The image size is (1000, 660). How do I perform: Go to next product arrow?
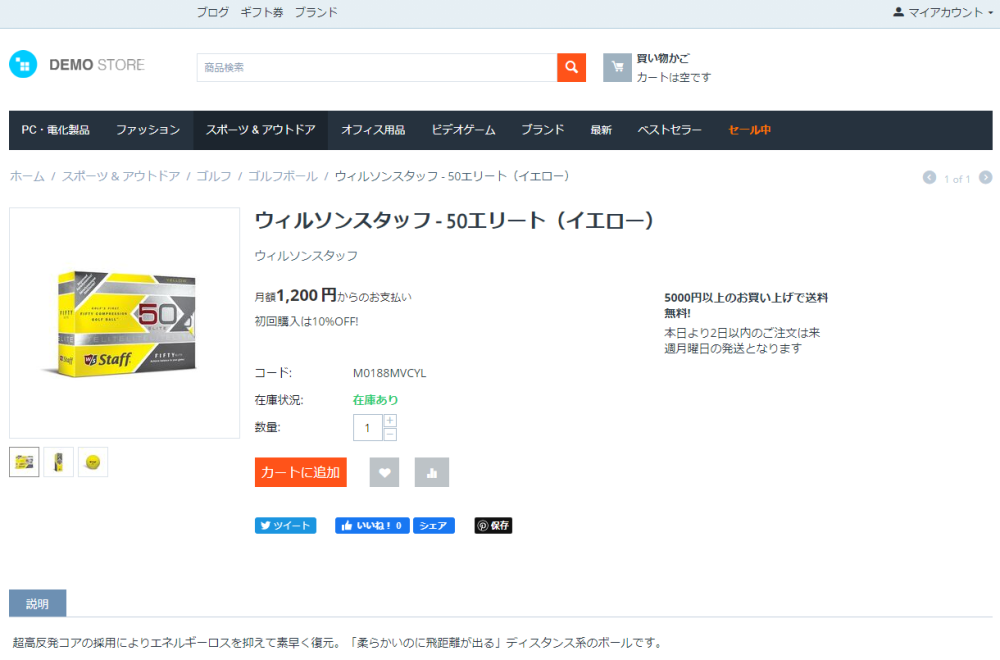(x=985, y=178)
